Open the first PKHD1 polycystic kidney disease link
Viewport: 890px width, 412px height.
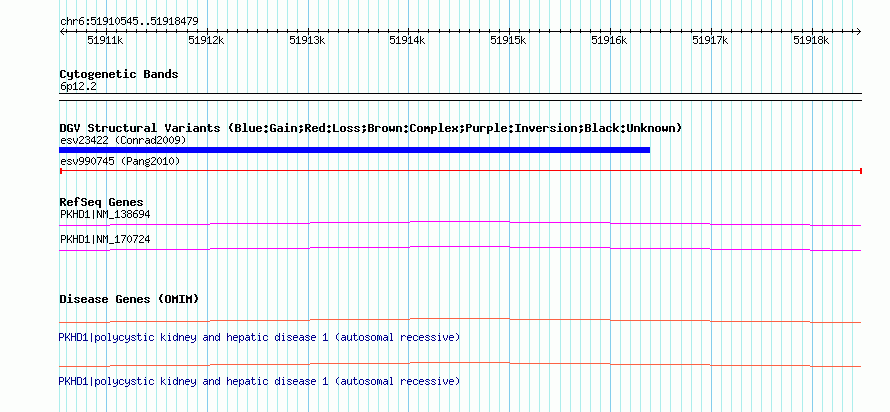pos(259,338)
